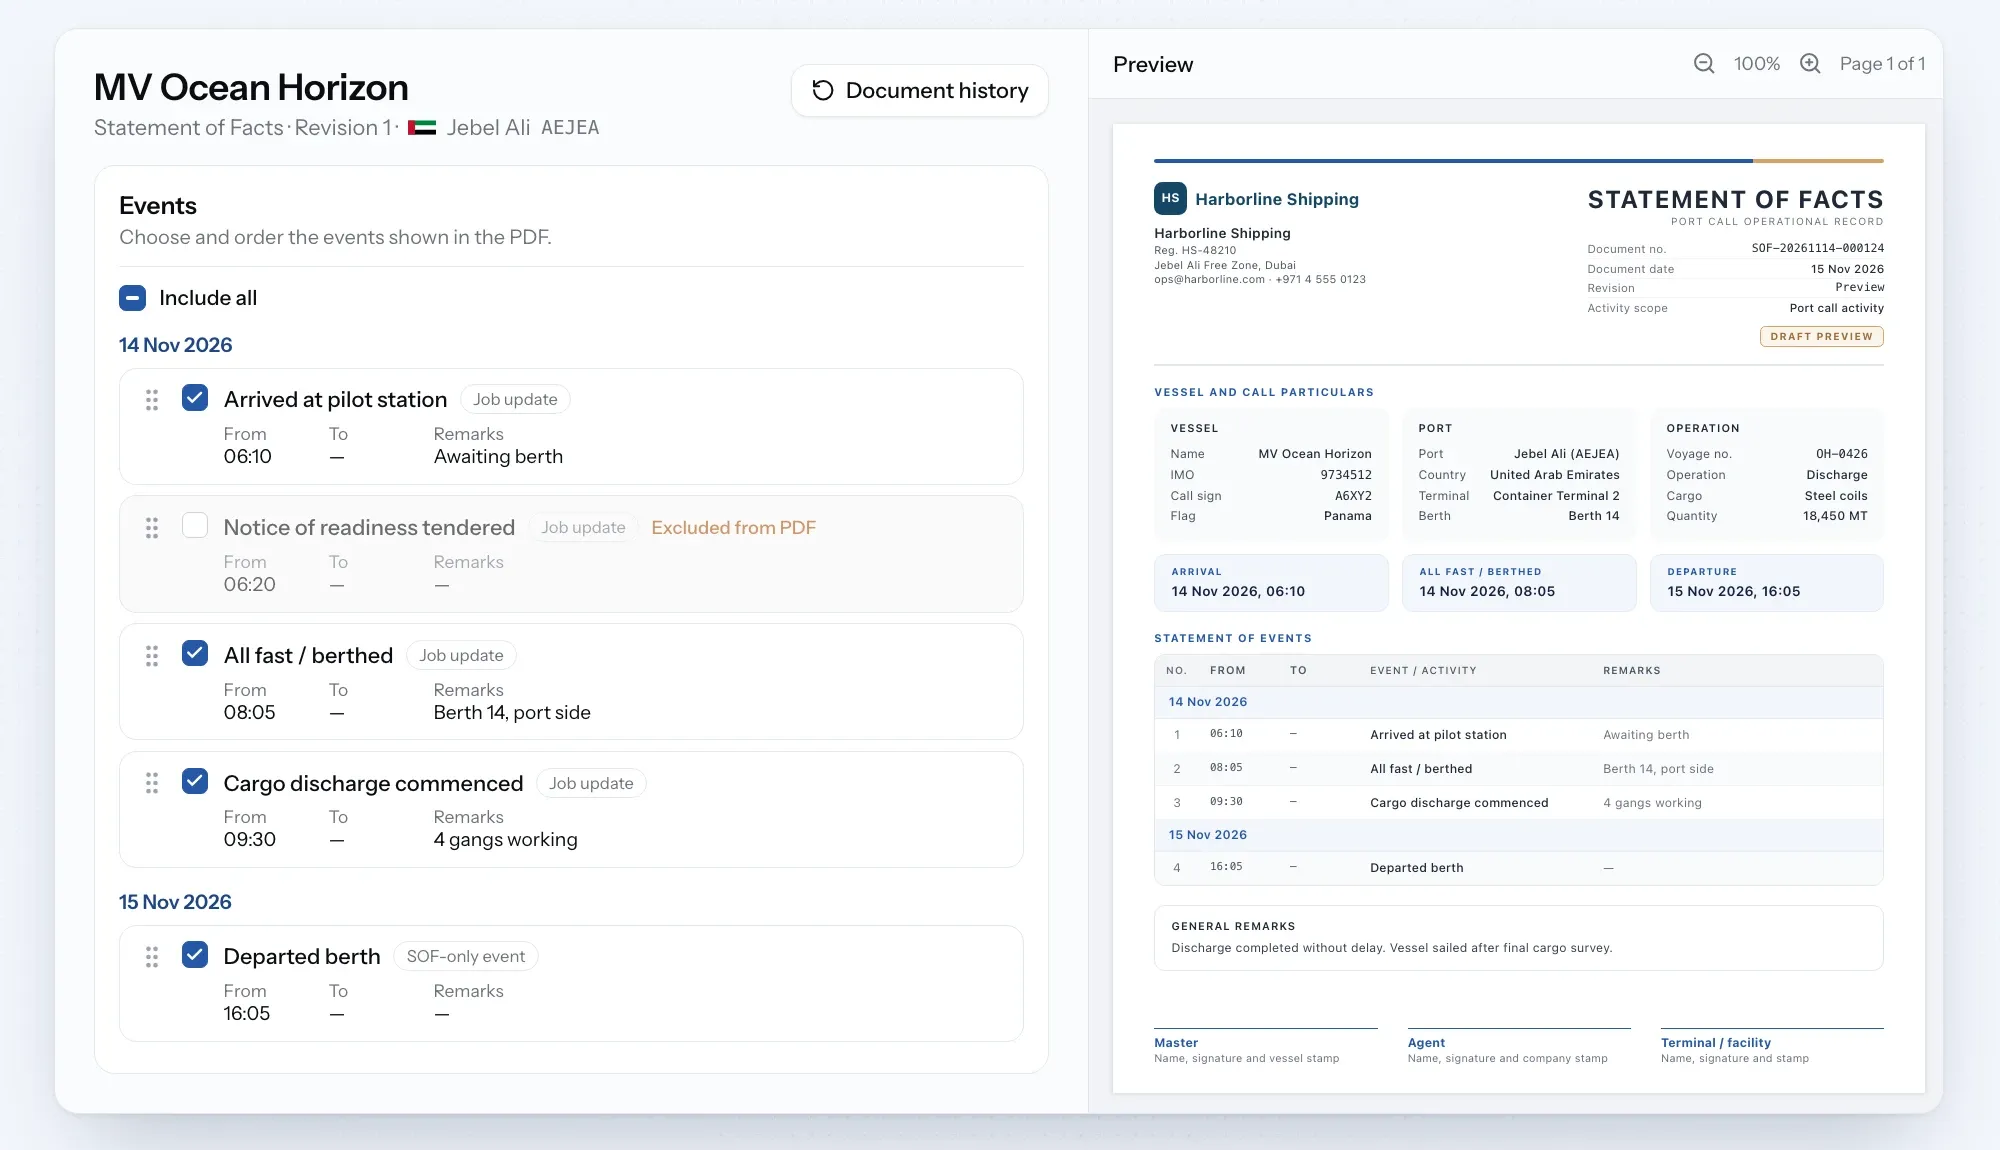
Task: Uncheck Departed berth event
Action: tap(195, 955)
